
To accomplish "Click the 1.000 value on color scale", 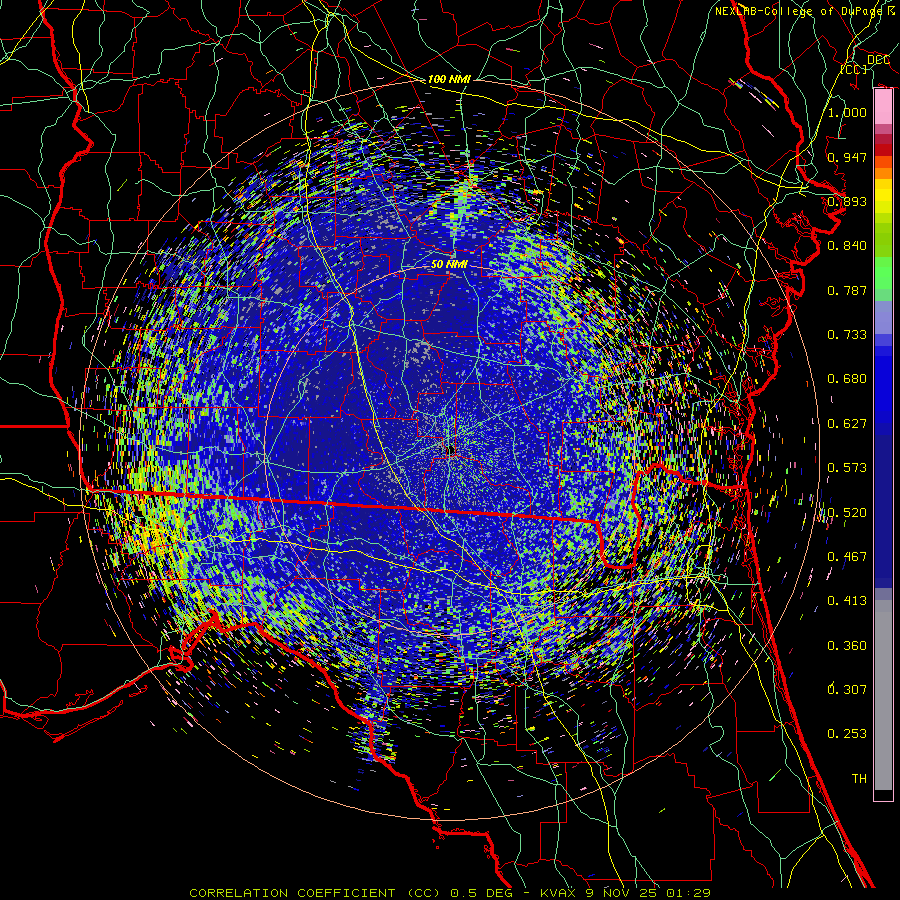I will click(x=847, y=112).
